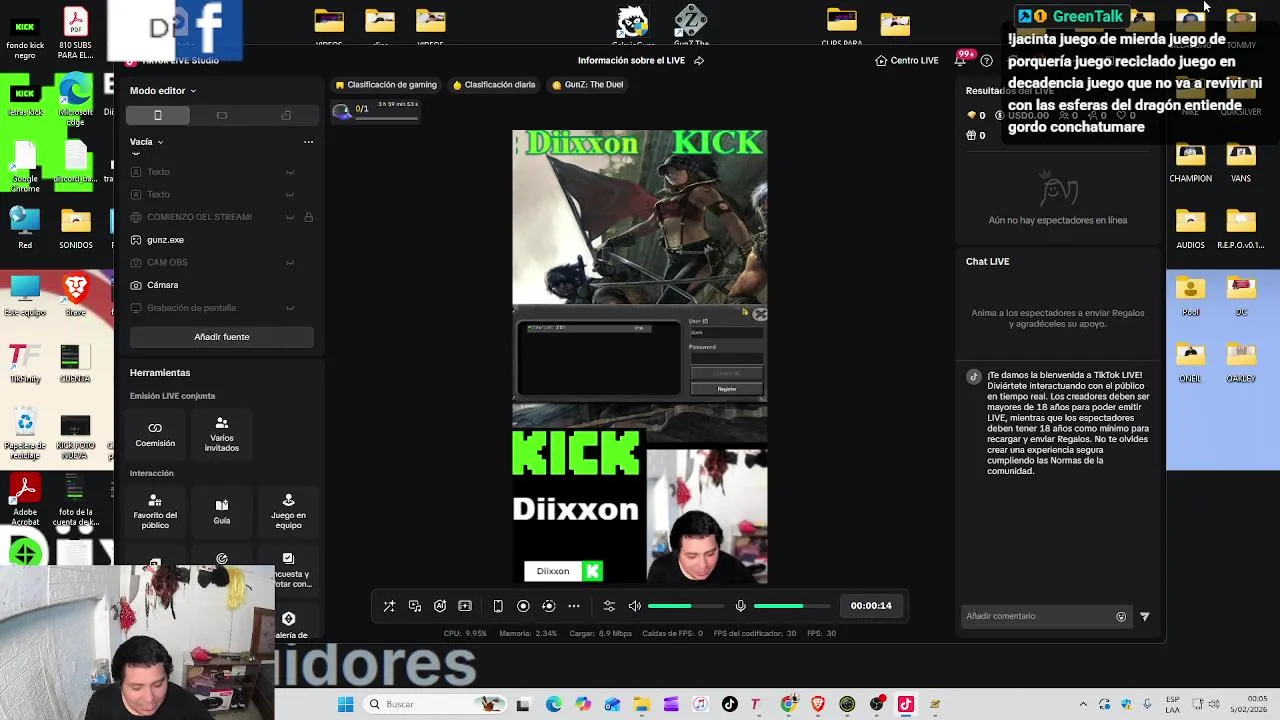Mute the speaker audio
Viewport: 1280px width, 720px height.
coord(634,606)
